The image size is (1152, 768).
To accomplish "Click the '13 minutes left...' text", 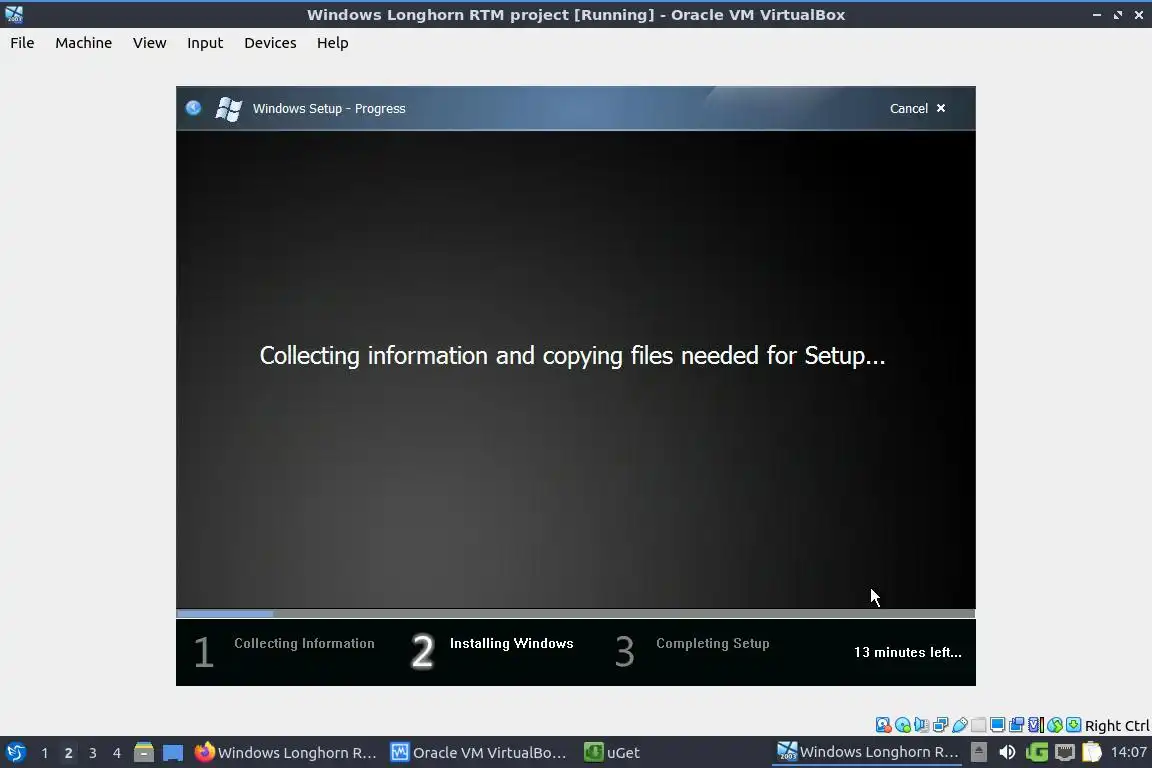I will (907, 652).
